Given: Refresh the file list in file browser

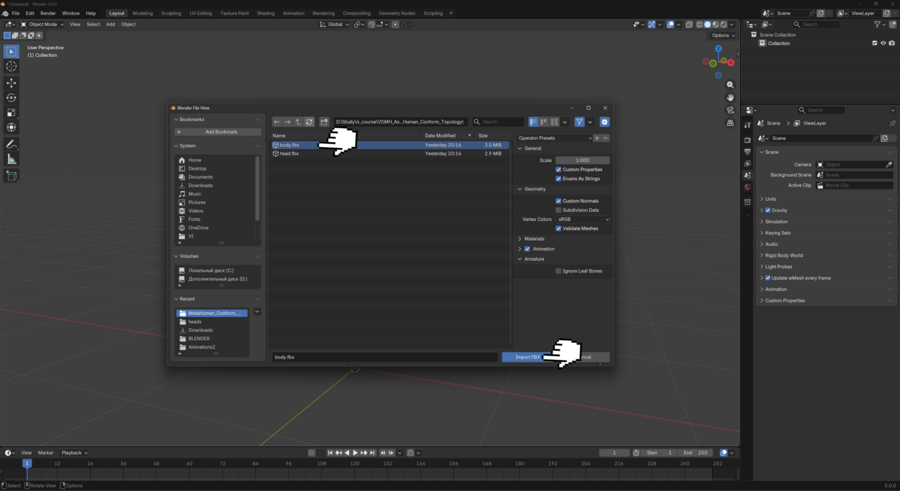Looking at the screenshot, I should (309, 122).
